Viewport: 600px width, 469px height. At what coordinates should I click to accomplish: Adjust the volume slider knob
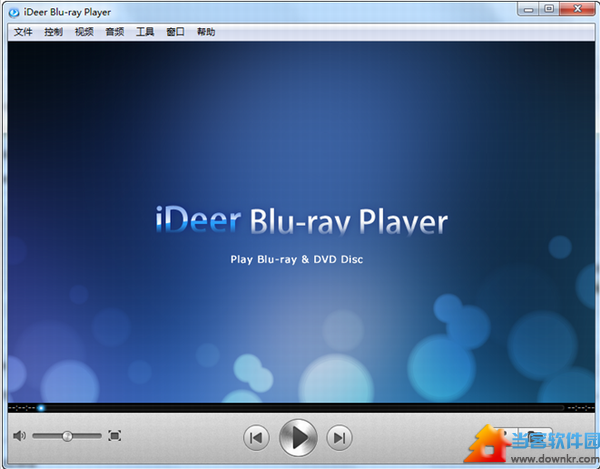(67, 436)
